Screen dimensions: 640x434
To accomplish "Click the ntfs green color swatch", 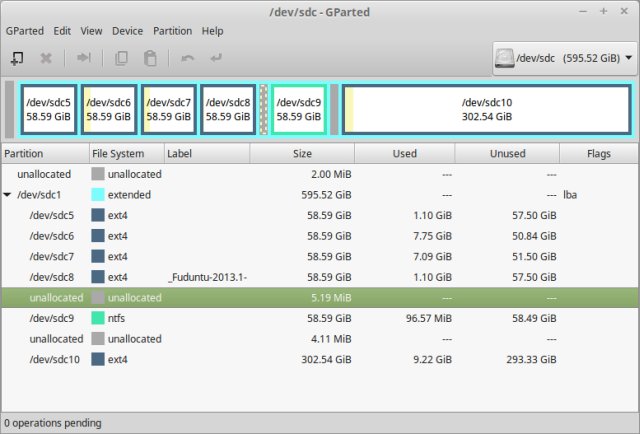I will coord(98,318).
